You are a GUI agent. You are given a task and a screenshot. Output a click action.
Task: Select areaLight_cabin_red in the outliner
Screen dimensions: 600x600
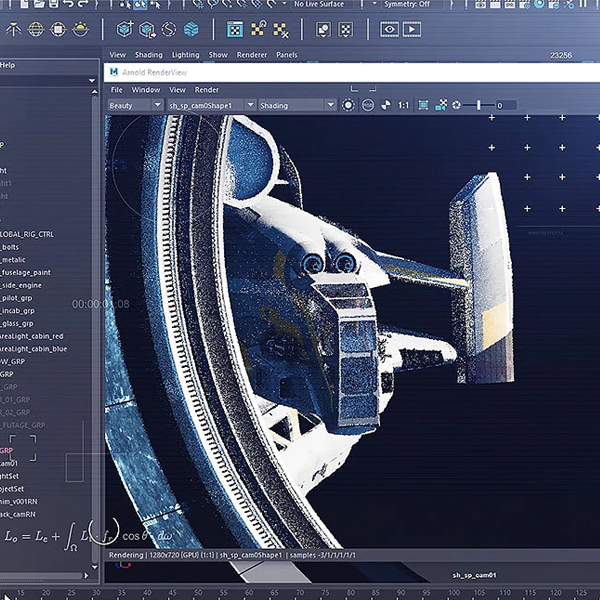point(32,337)
